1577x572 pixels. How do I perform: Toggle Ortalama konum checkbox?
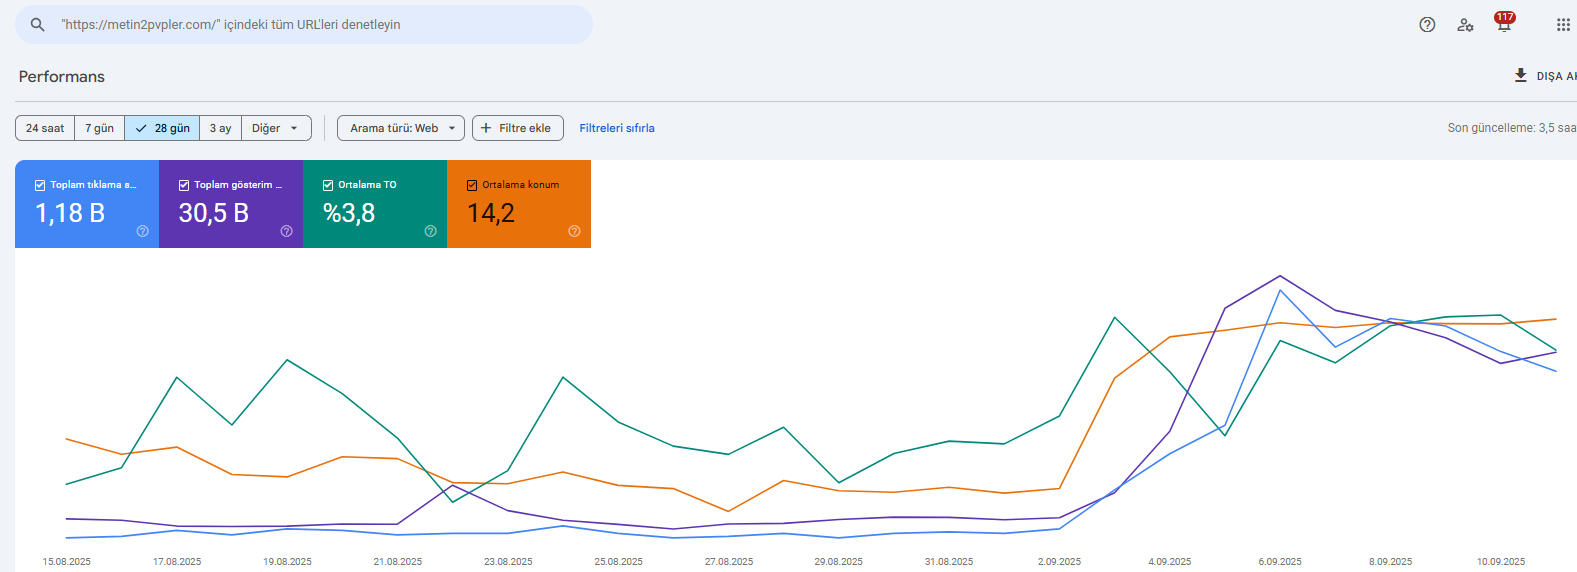(472, 185)
